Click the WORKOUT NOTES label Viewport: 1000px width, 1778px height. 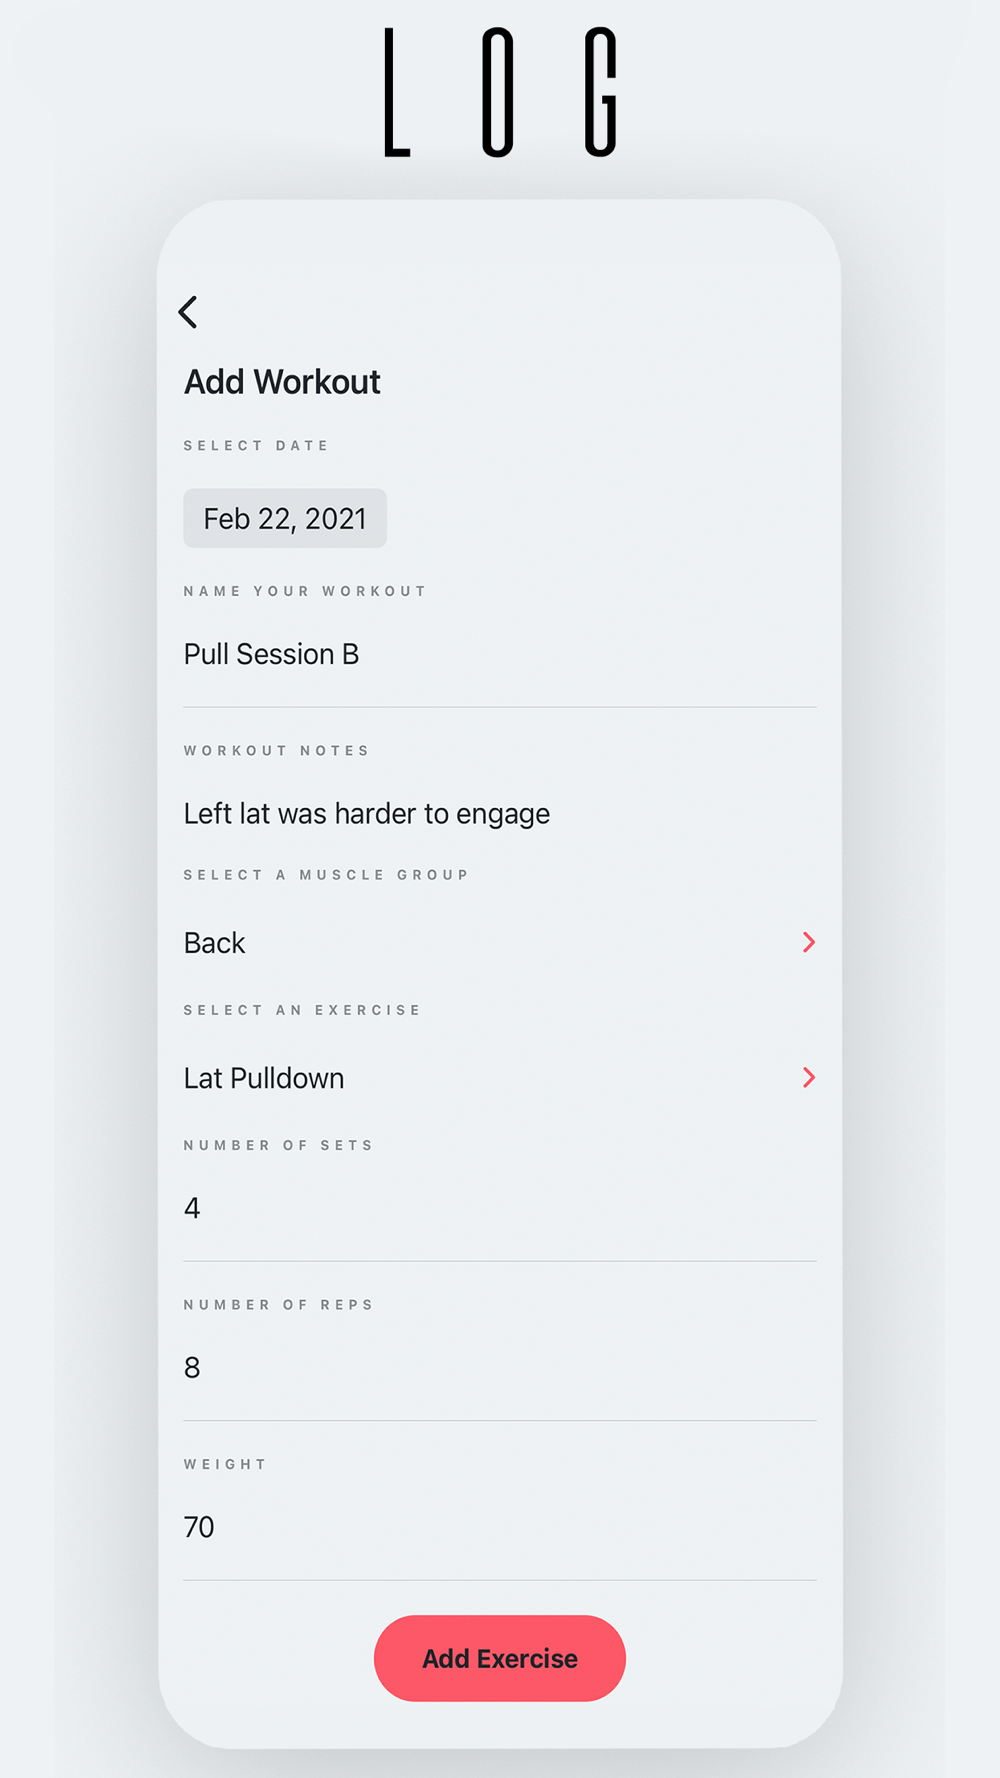pyautogui.click(x=276, y=751)
